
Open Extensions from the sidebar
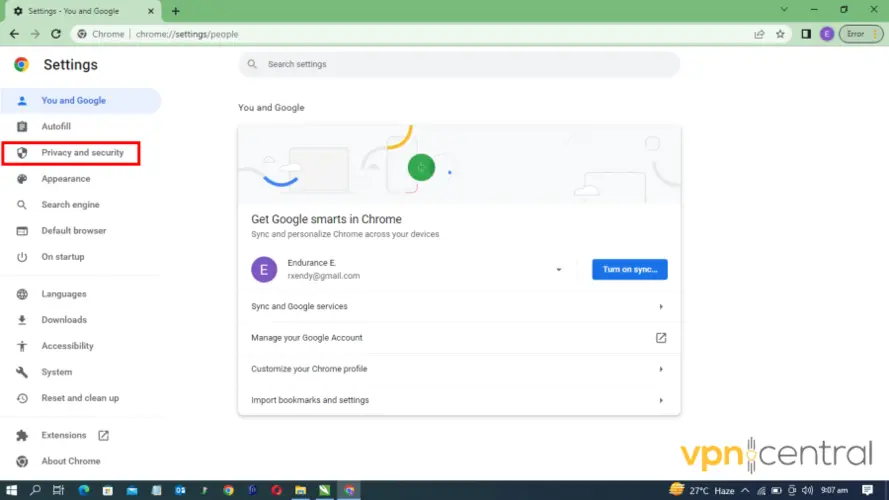[x=81, y=435]
